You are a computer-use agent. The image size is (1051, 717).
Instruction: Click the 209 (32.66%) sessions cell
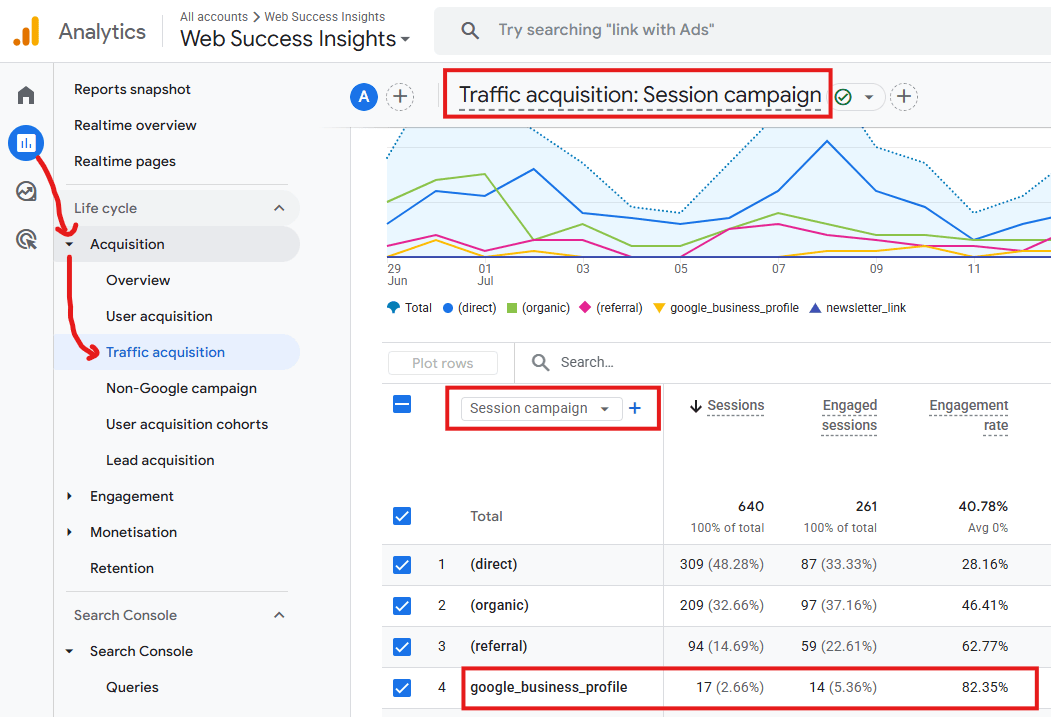(721, 606)
